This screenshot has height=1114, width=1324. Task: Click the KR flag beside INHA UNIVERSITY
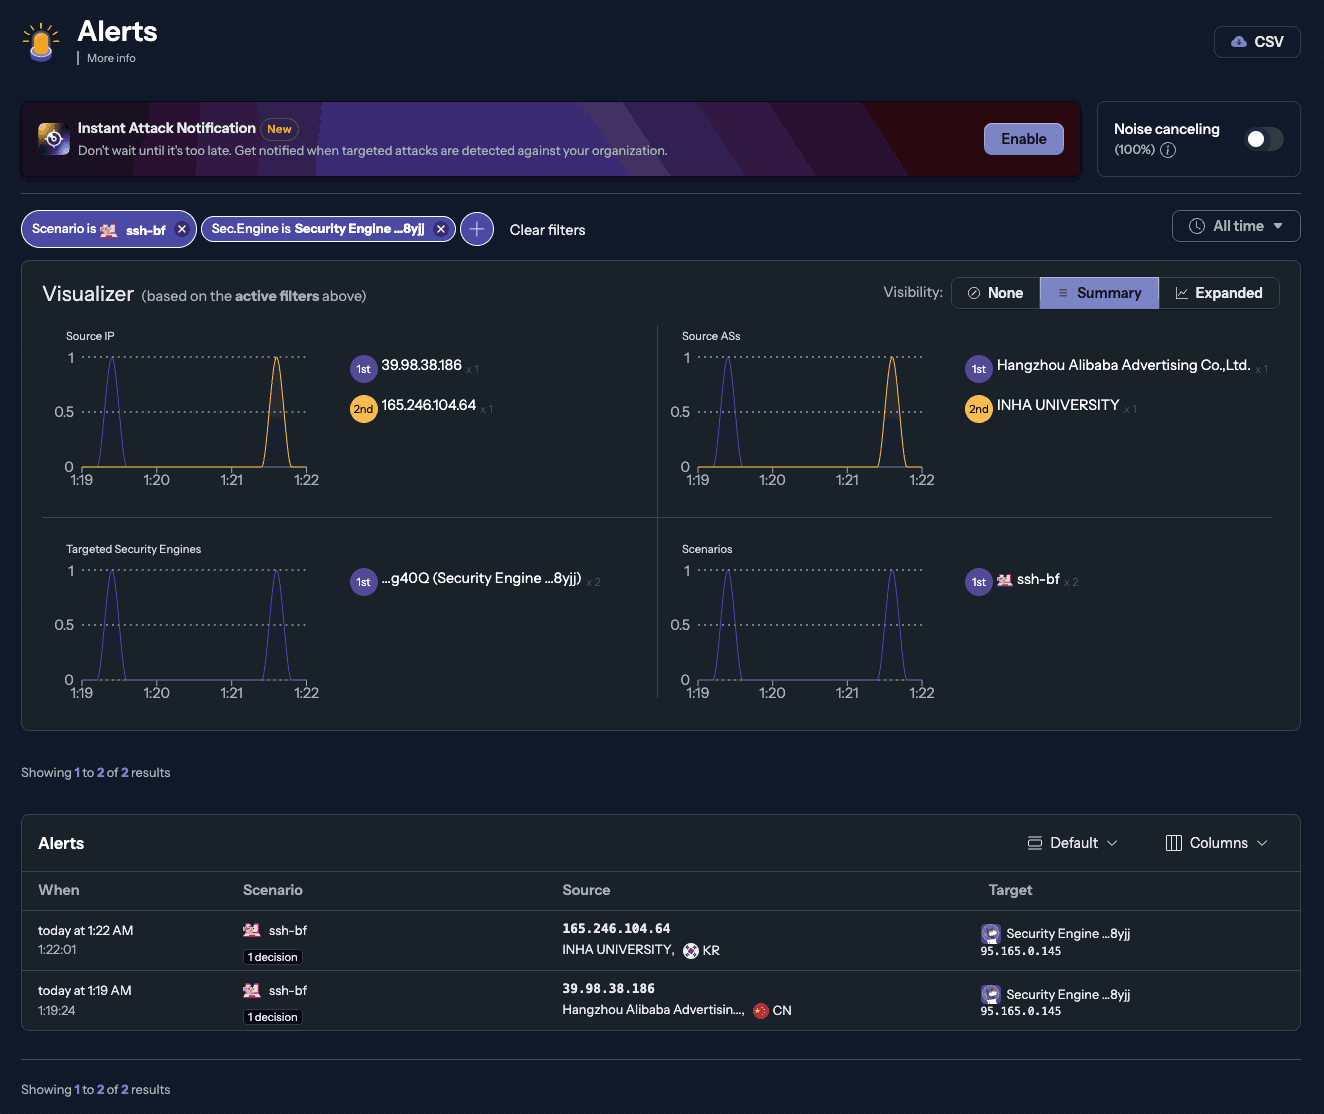[x=690, y=950]
